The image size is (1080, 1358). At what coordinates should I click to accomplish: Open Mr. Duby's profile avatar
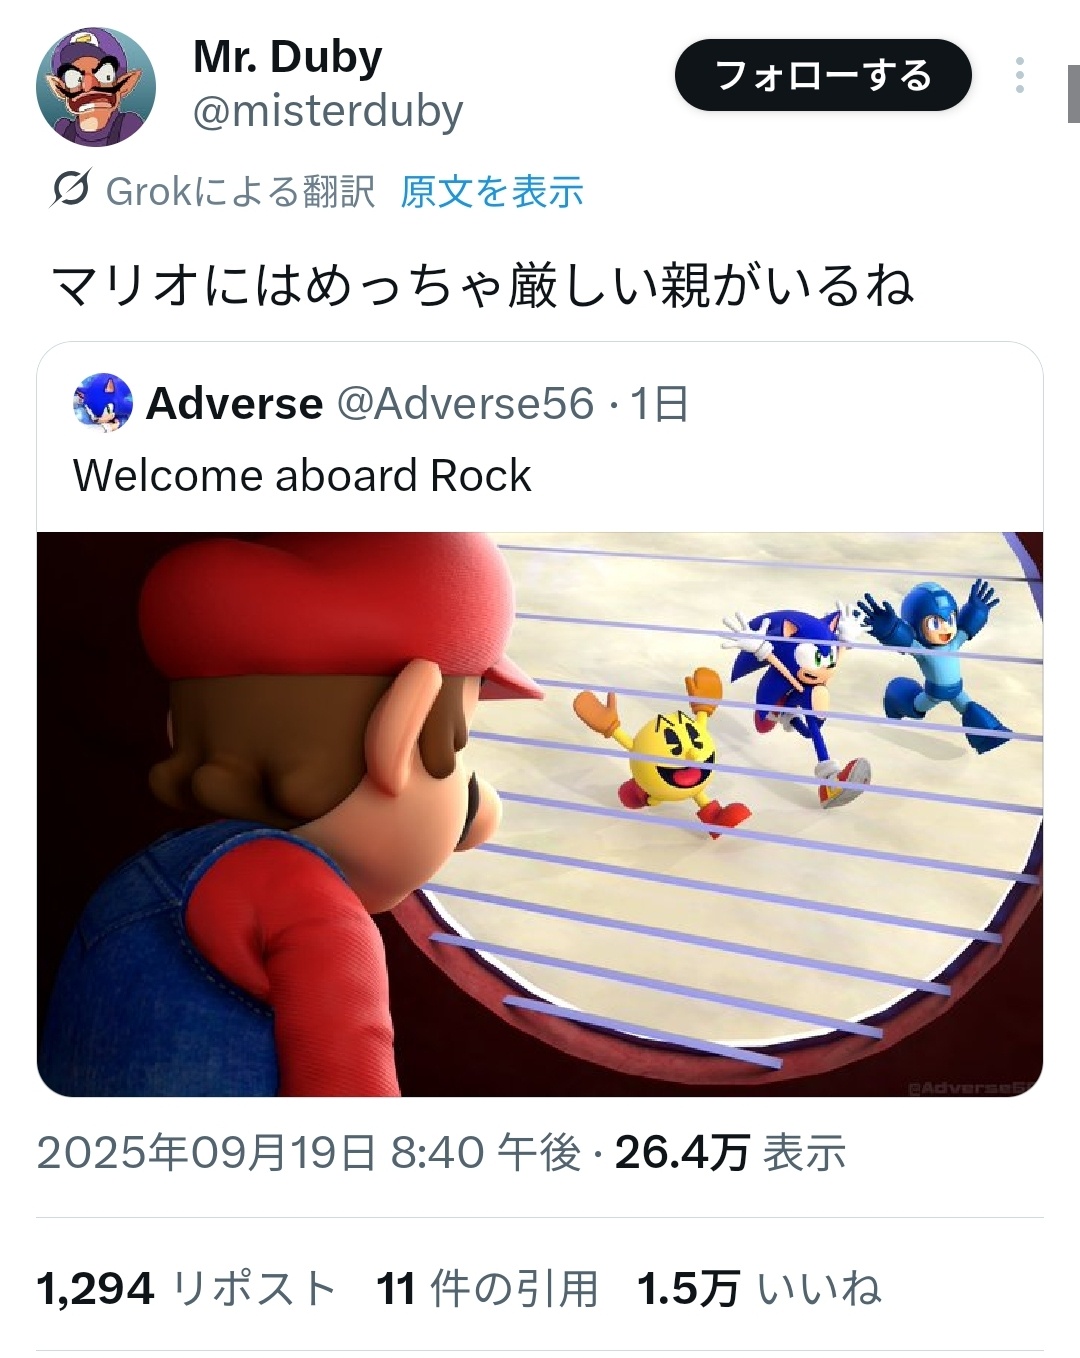point(96,87)
